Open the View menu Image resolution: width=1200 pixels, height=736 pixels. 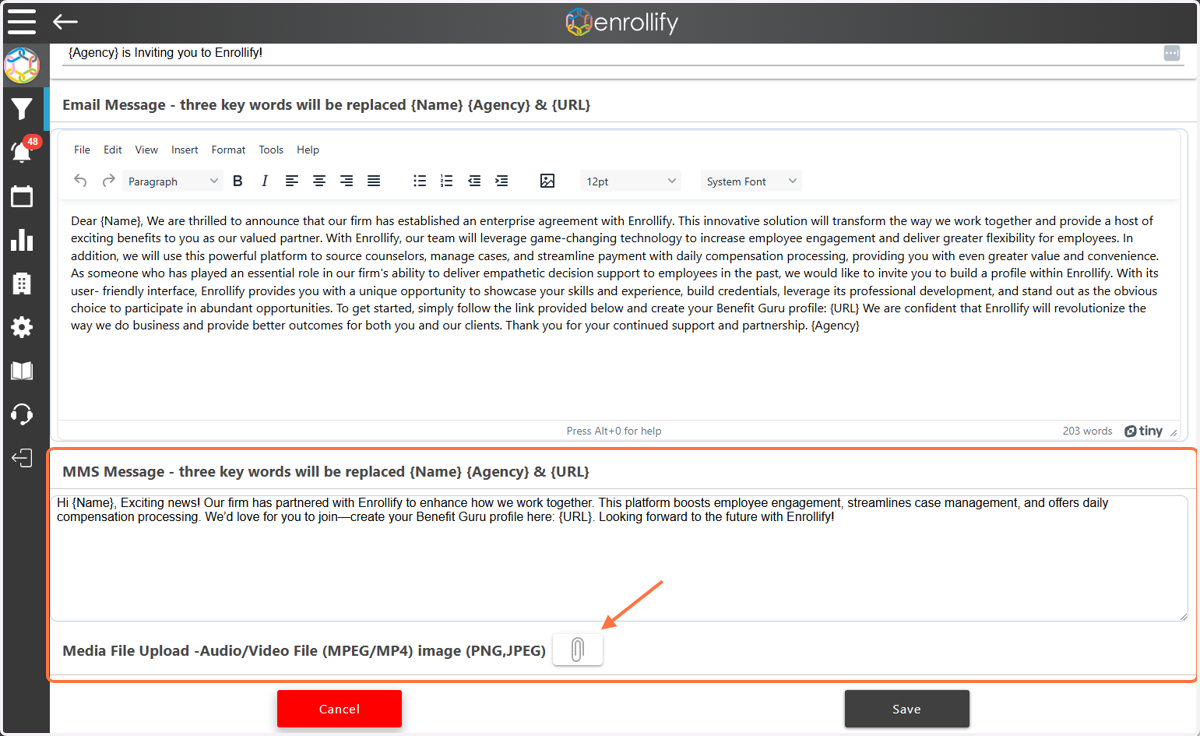point(147,150)
